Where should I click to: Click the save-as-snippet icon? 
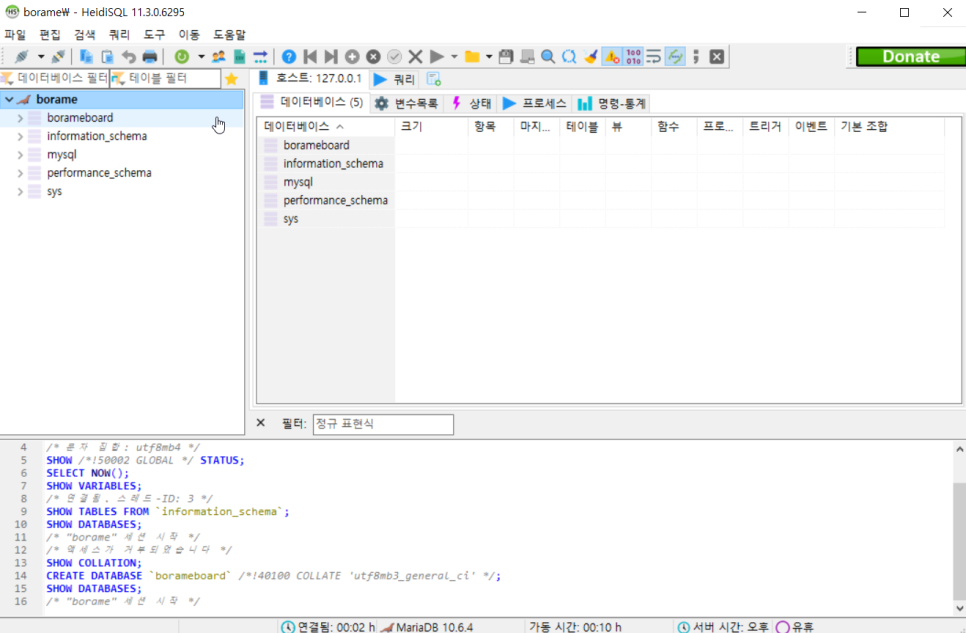tap(527, 57)
